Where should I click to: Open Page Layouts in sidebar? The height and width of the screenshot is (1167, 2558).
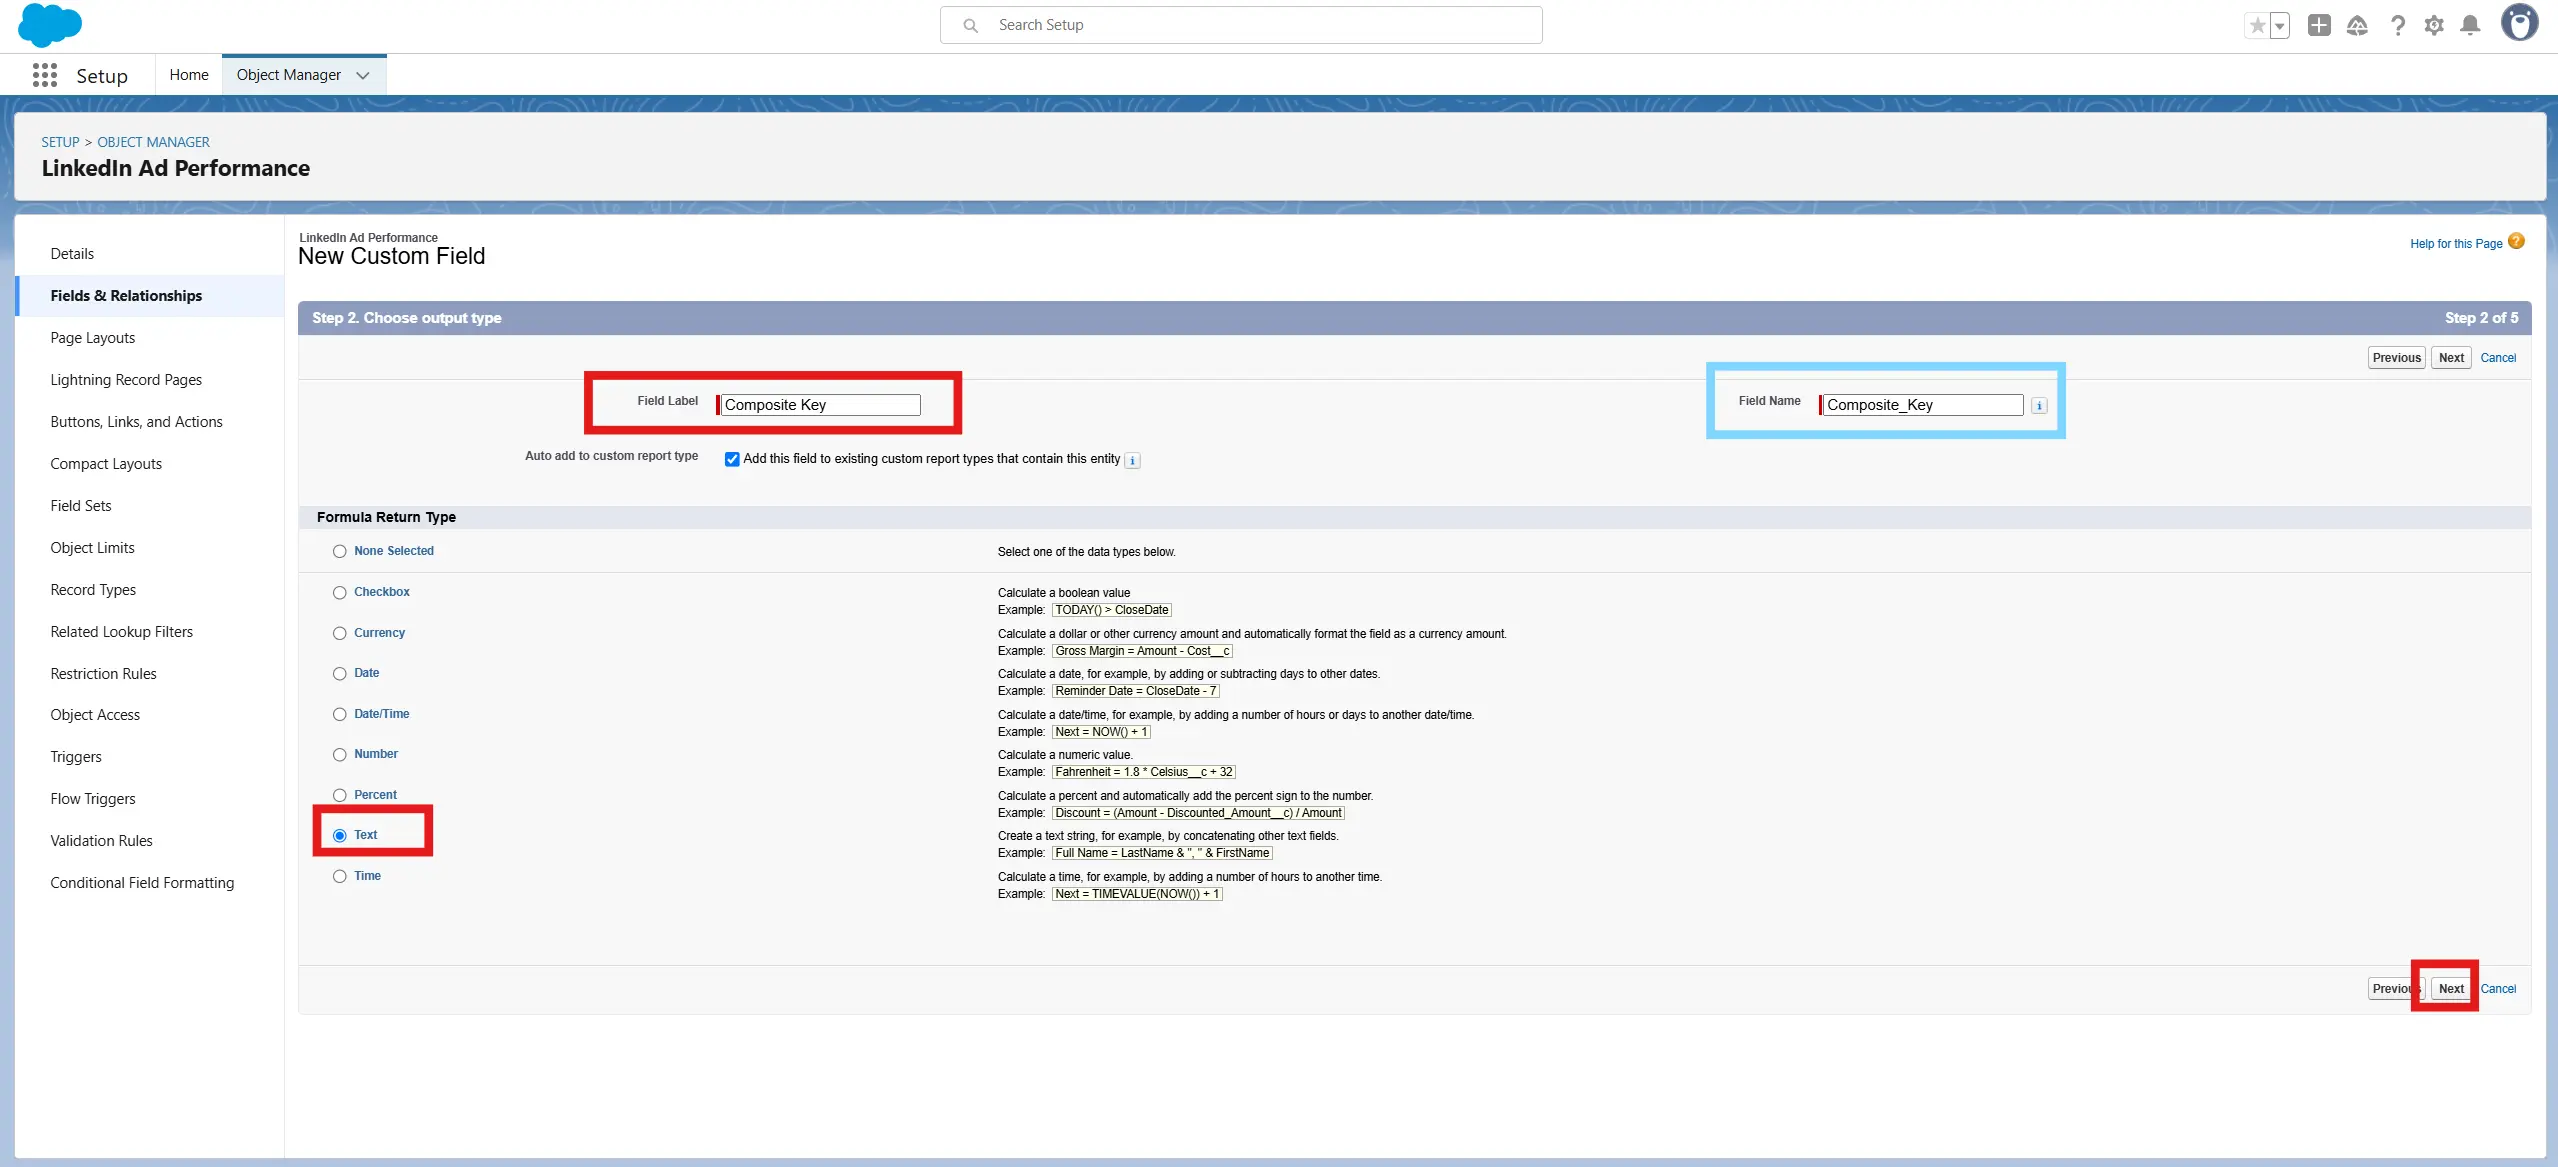pos(93,338)
